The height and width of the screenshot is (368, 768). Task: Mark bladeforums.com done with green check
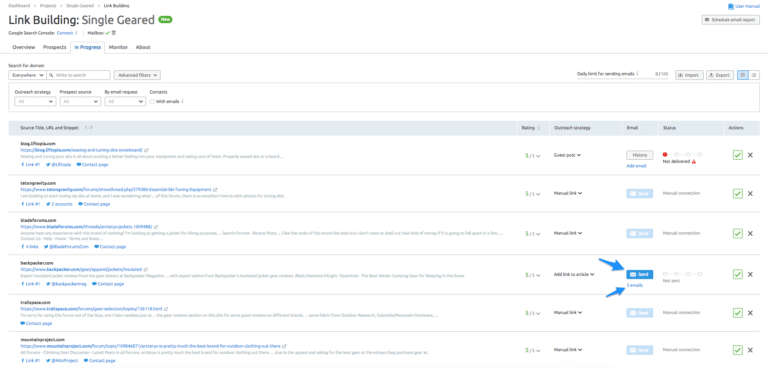click(x=738, y=233)
